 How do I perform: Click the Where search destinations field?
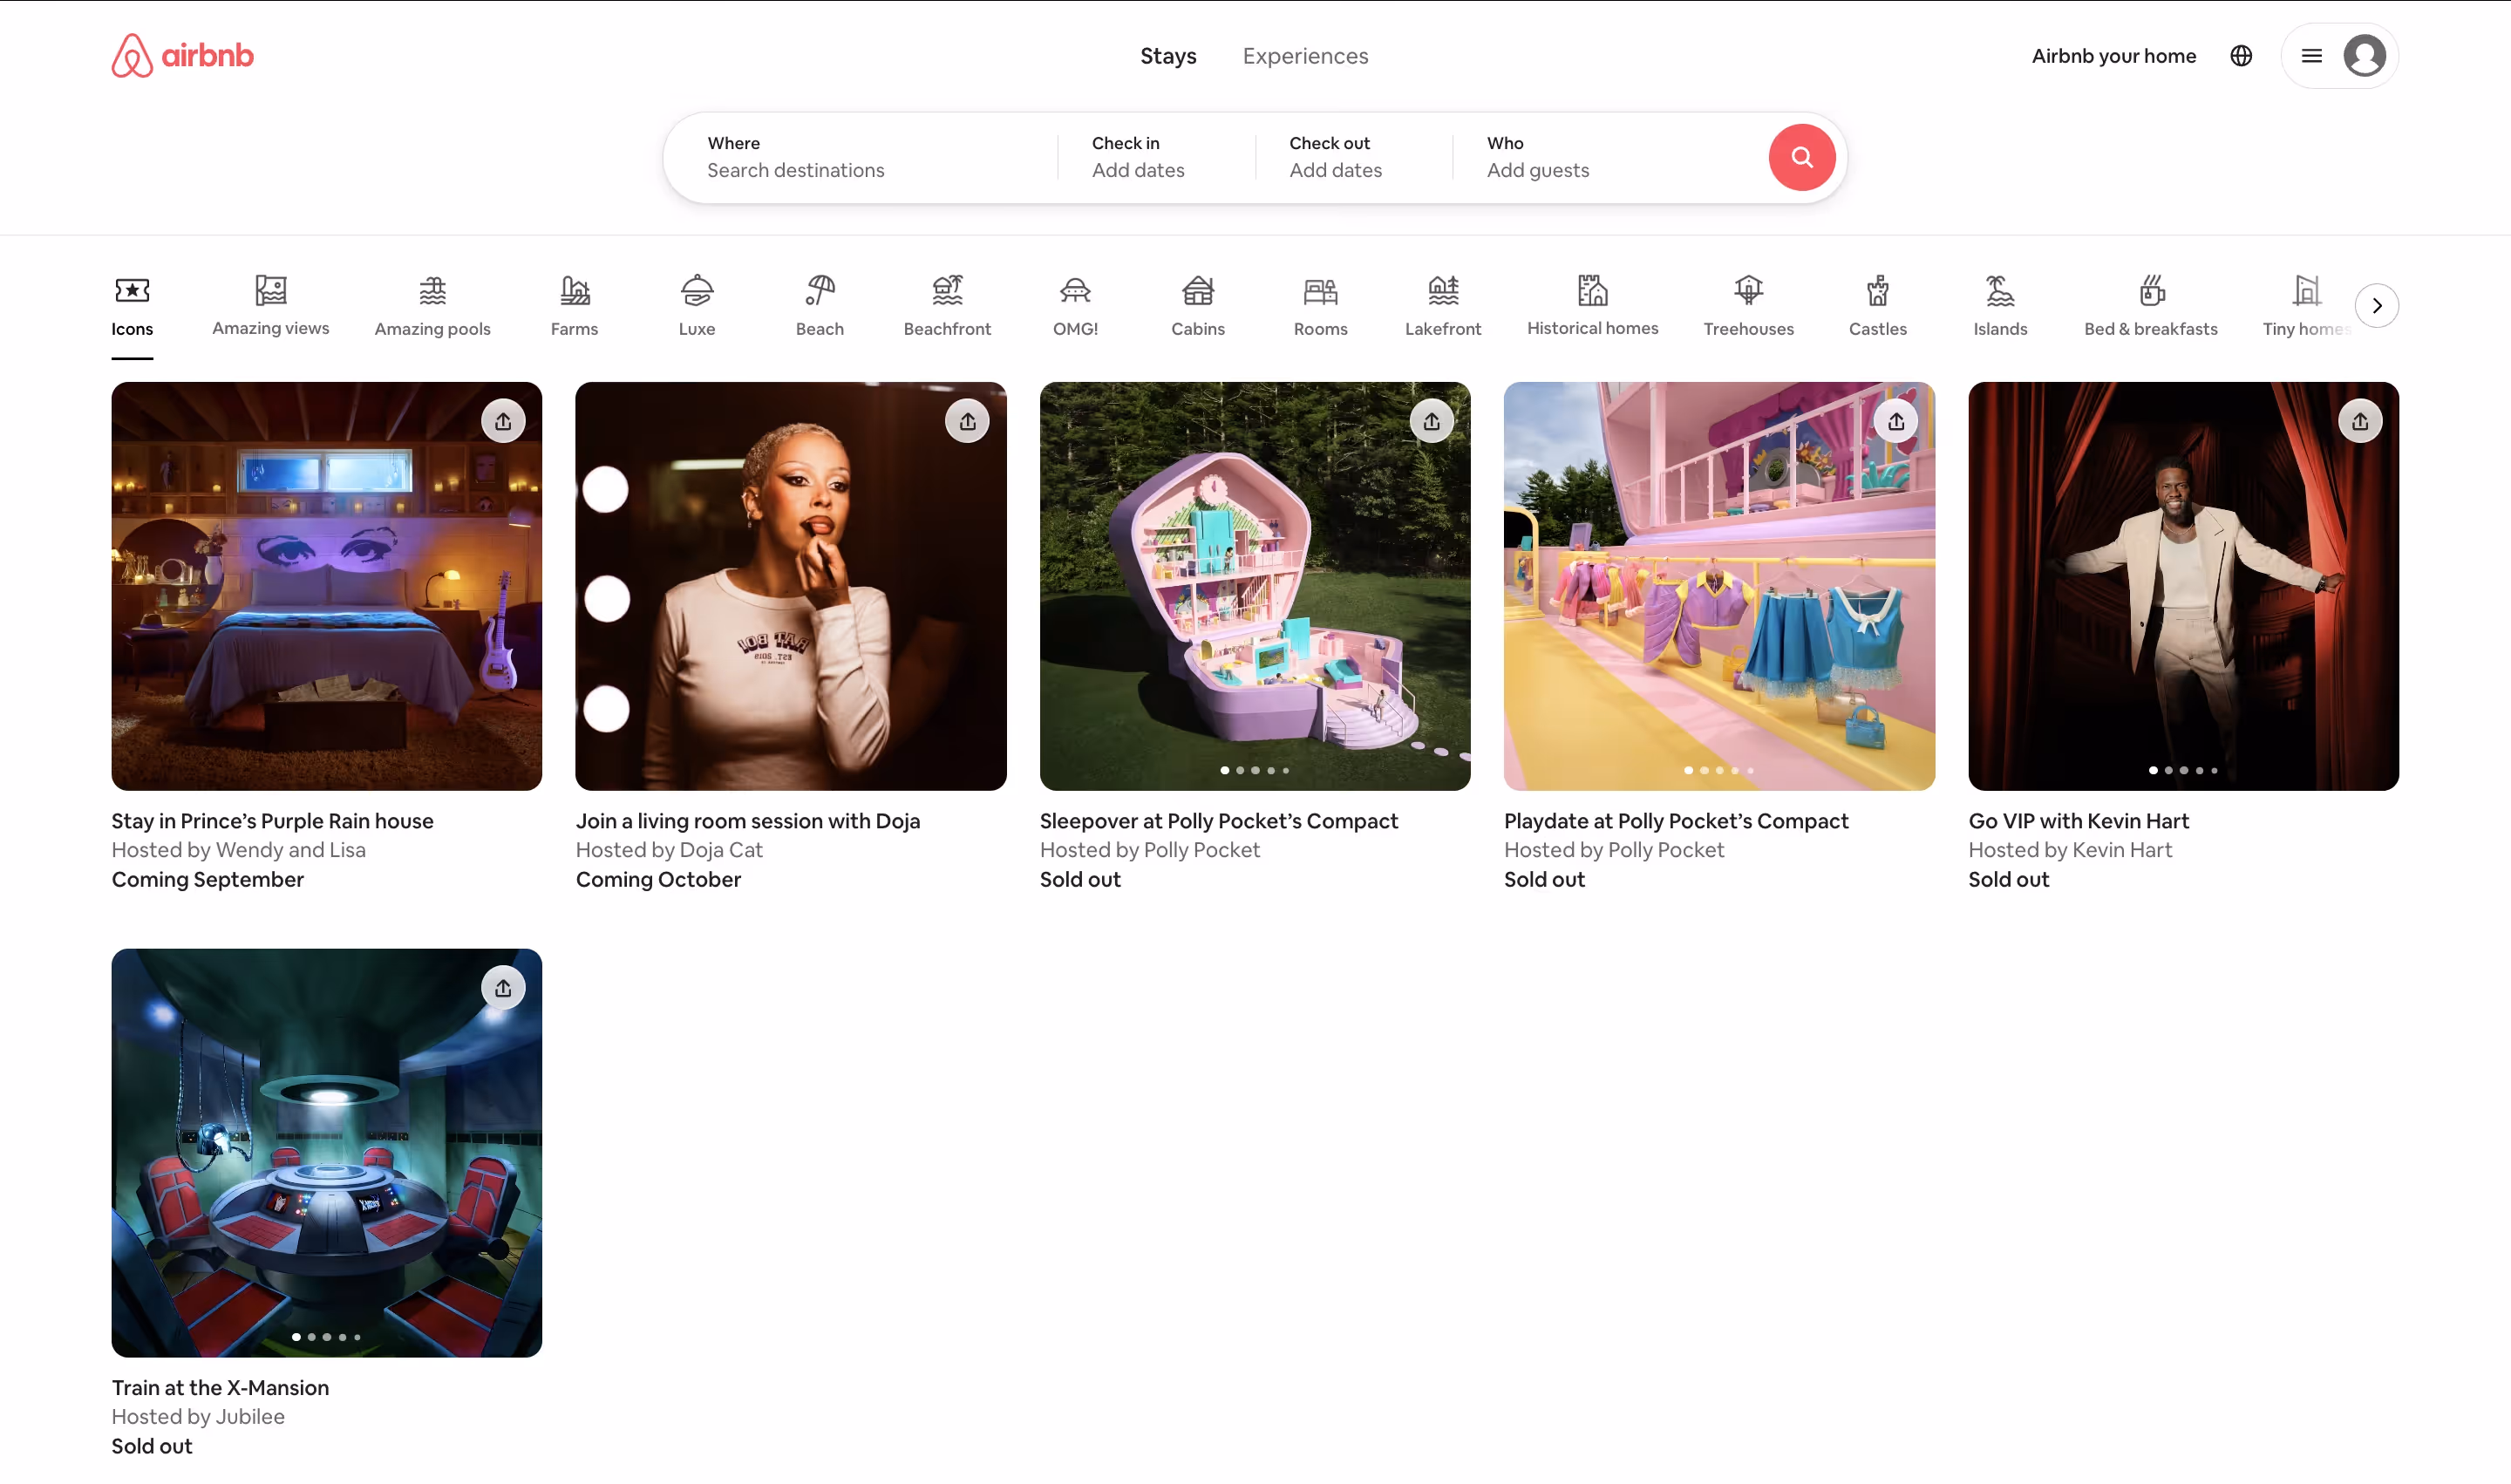coord(860,157)
